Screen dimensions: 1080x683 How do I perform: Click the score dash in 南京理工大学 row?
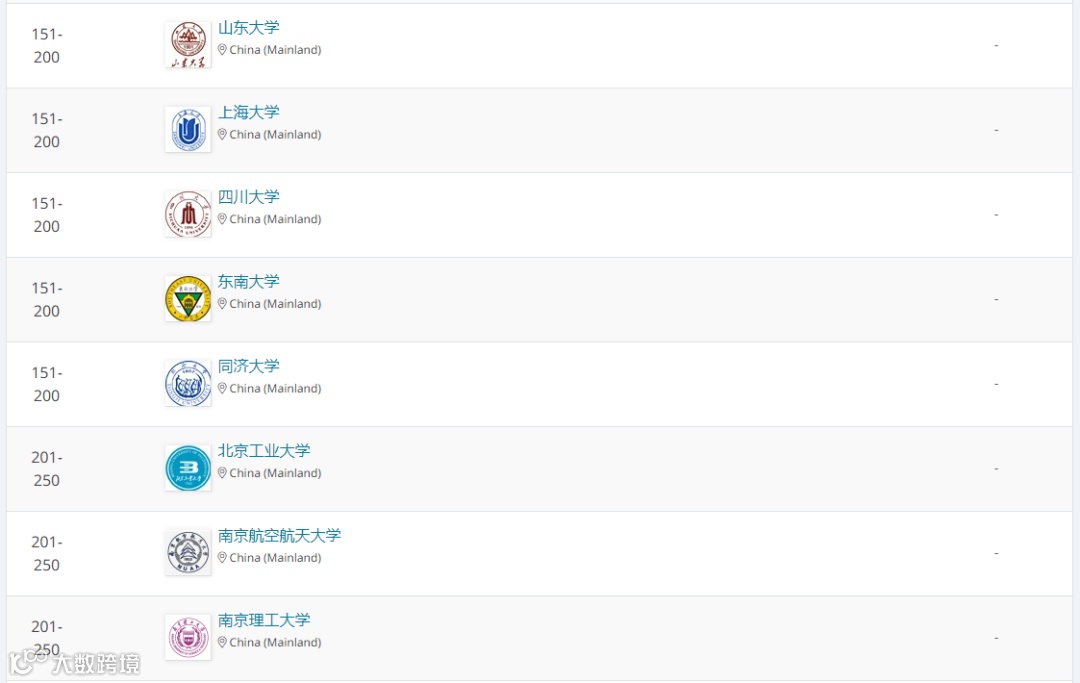pyautogui.click(x=996, y=638)
